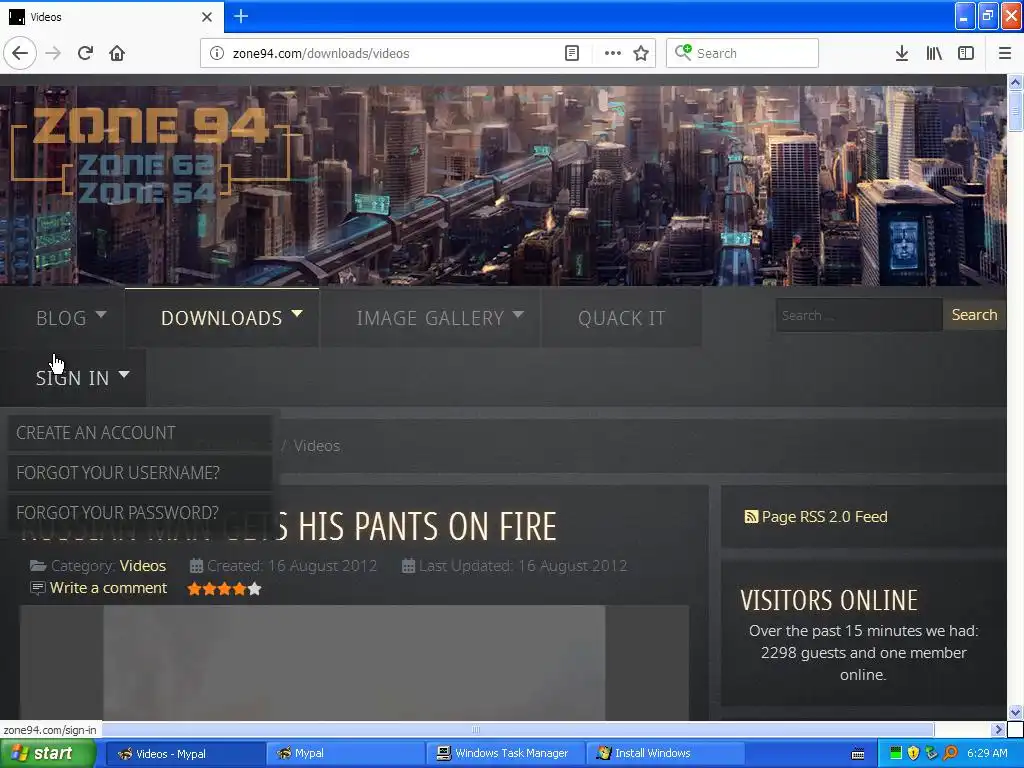Open the Write a comment link
The height and width of the screenshot is (768, 1024).
(108, 588)
